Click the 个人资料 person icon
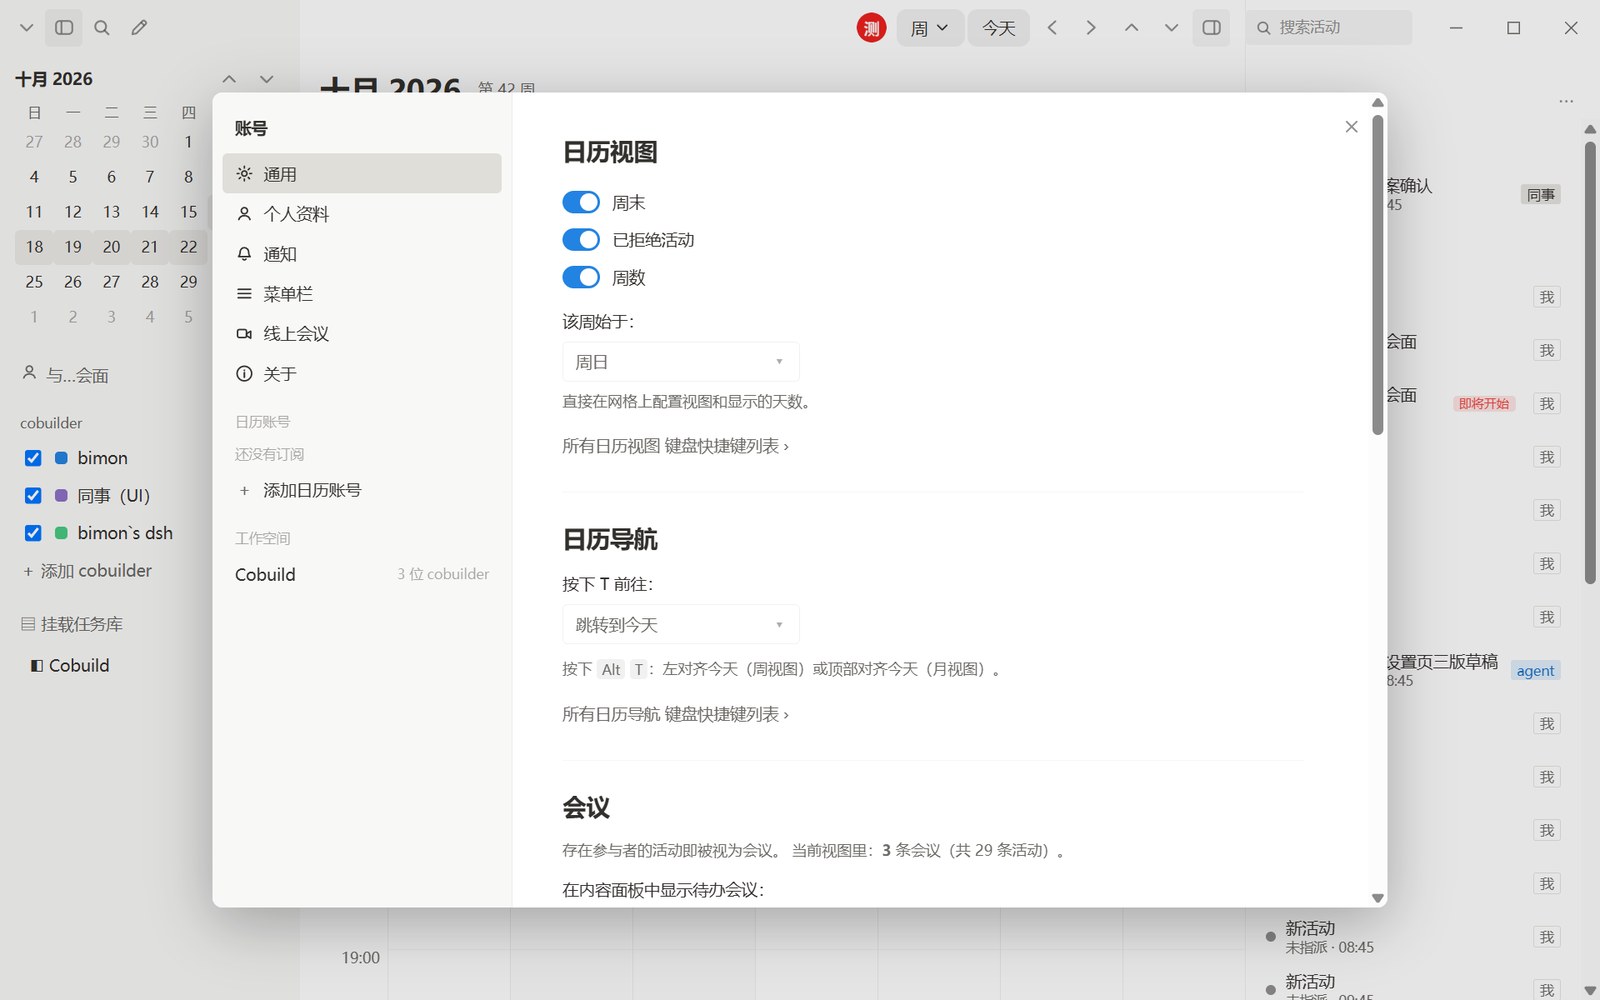 pyautogui.click(x=244, y=214)
